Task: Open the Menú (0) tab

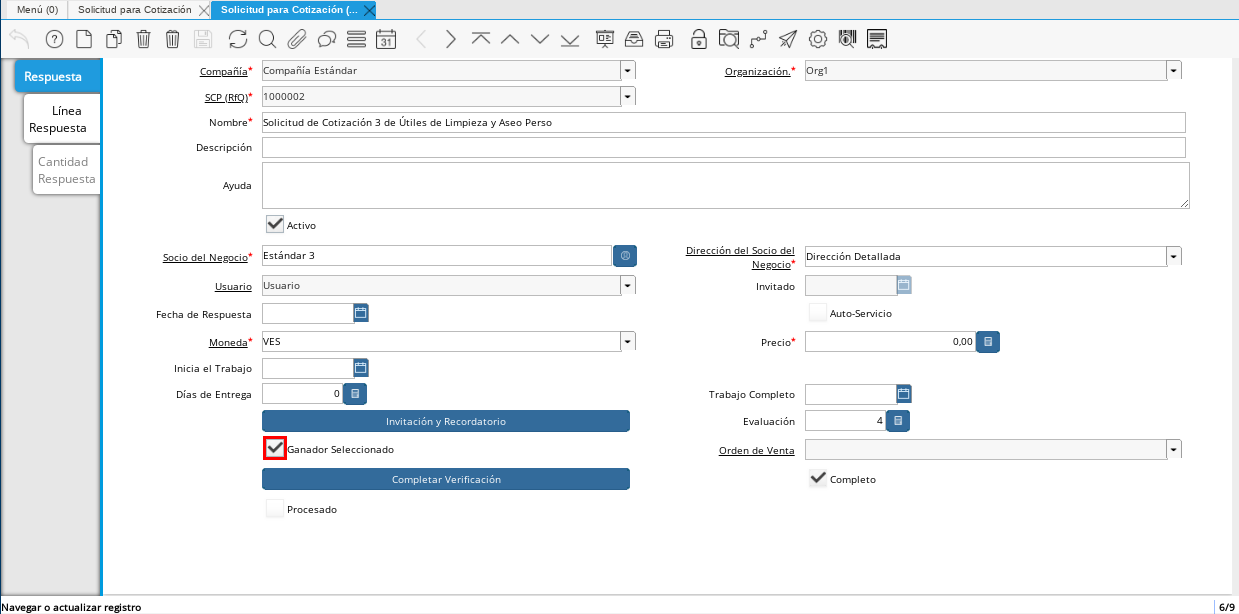Action: tap(37, 9)
